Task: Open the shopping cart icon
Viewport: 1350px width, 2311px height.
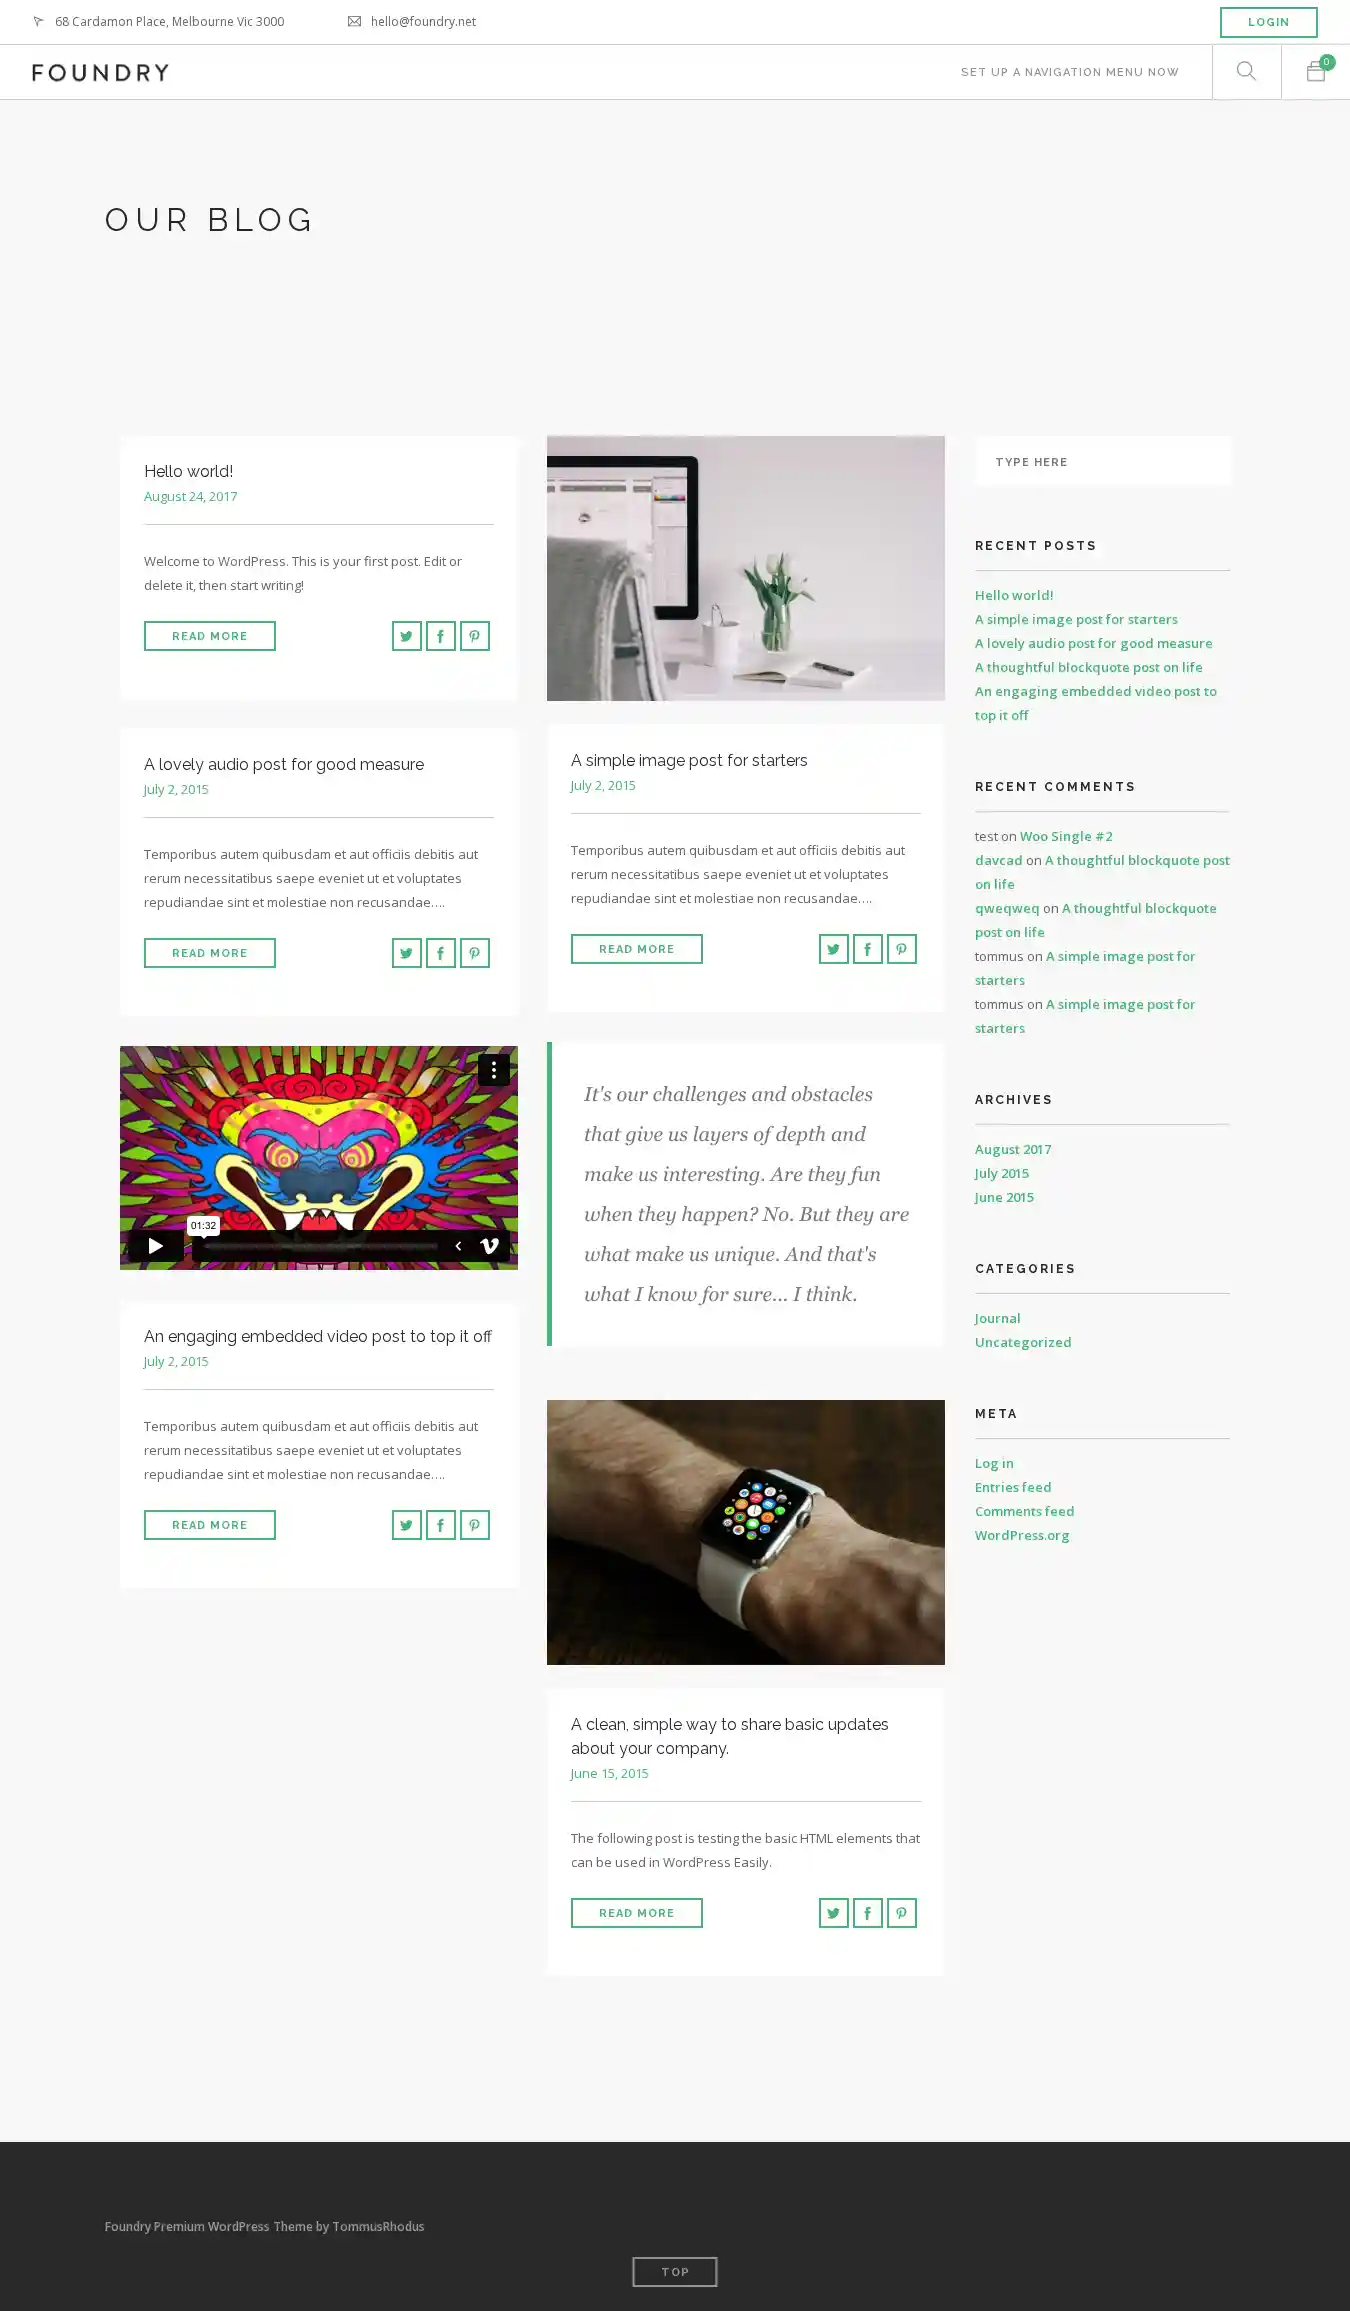Action: 1316,71
